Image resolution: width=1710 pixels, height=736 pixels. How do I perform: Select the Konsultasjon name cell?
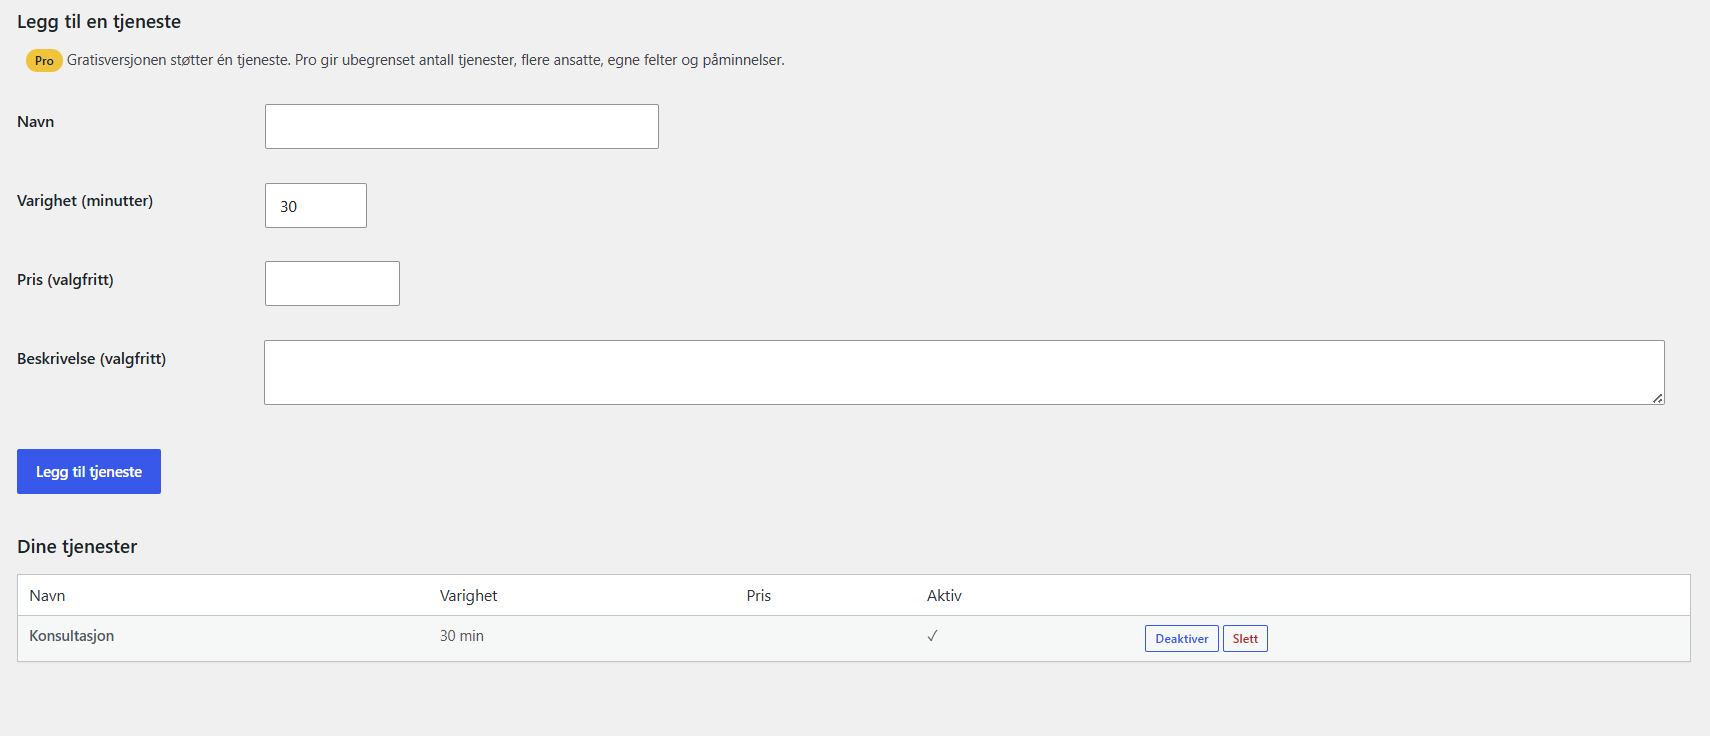[x=71, y=636]
